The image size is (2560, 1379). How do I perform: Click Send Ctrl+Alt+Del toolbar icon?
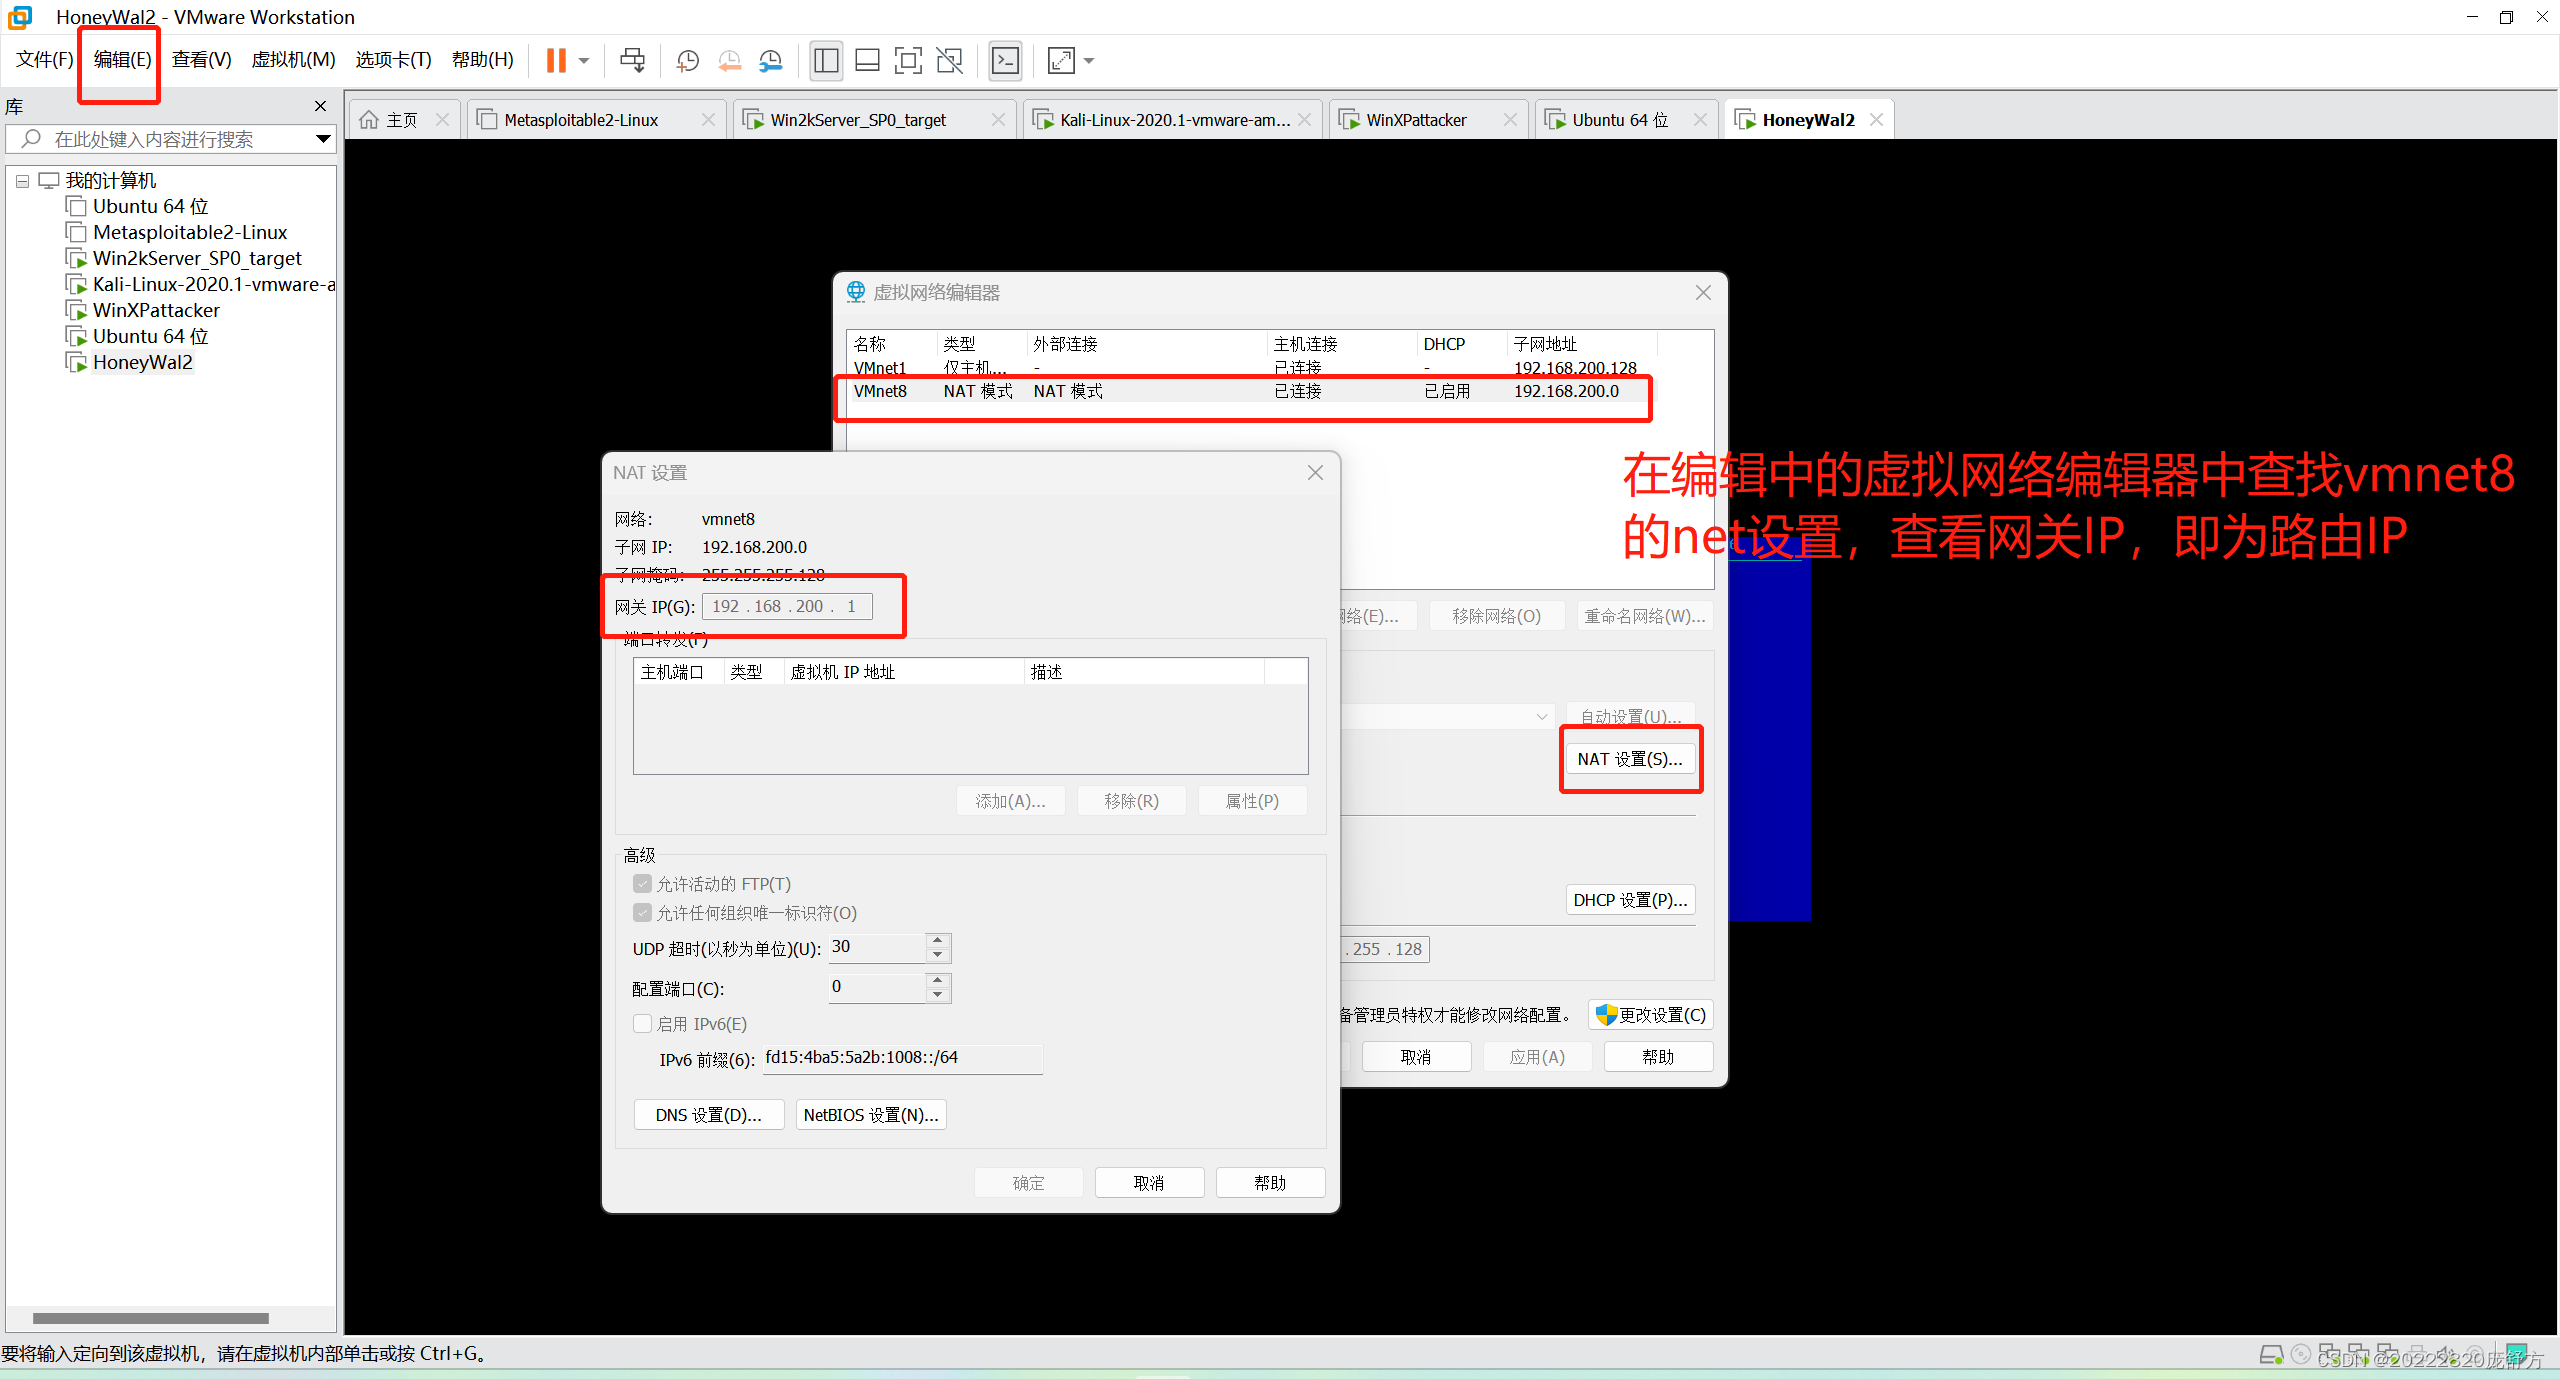(x=632, y=60)
